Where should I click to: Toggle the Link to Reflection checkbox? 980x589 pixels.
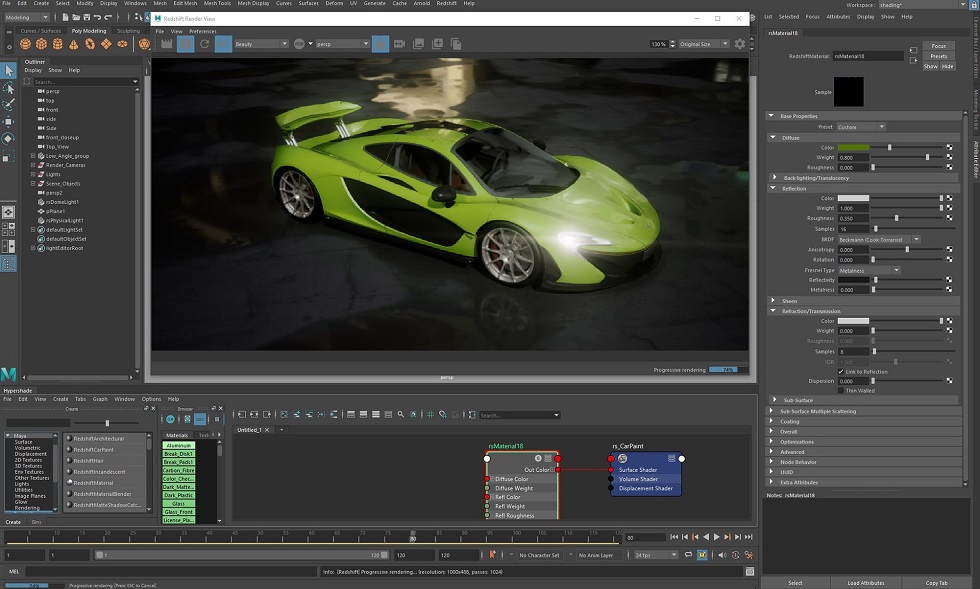840,371
